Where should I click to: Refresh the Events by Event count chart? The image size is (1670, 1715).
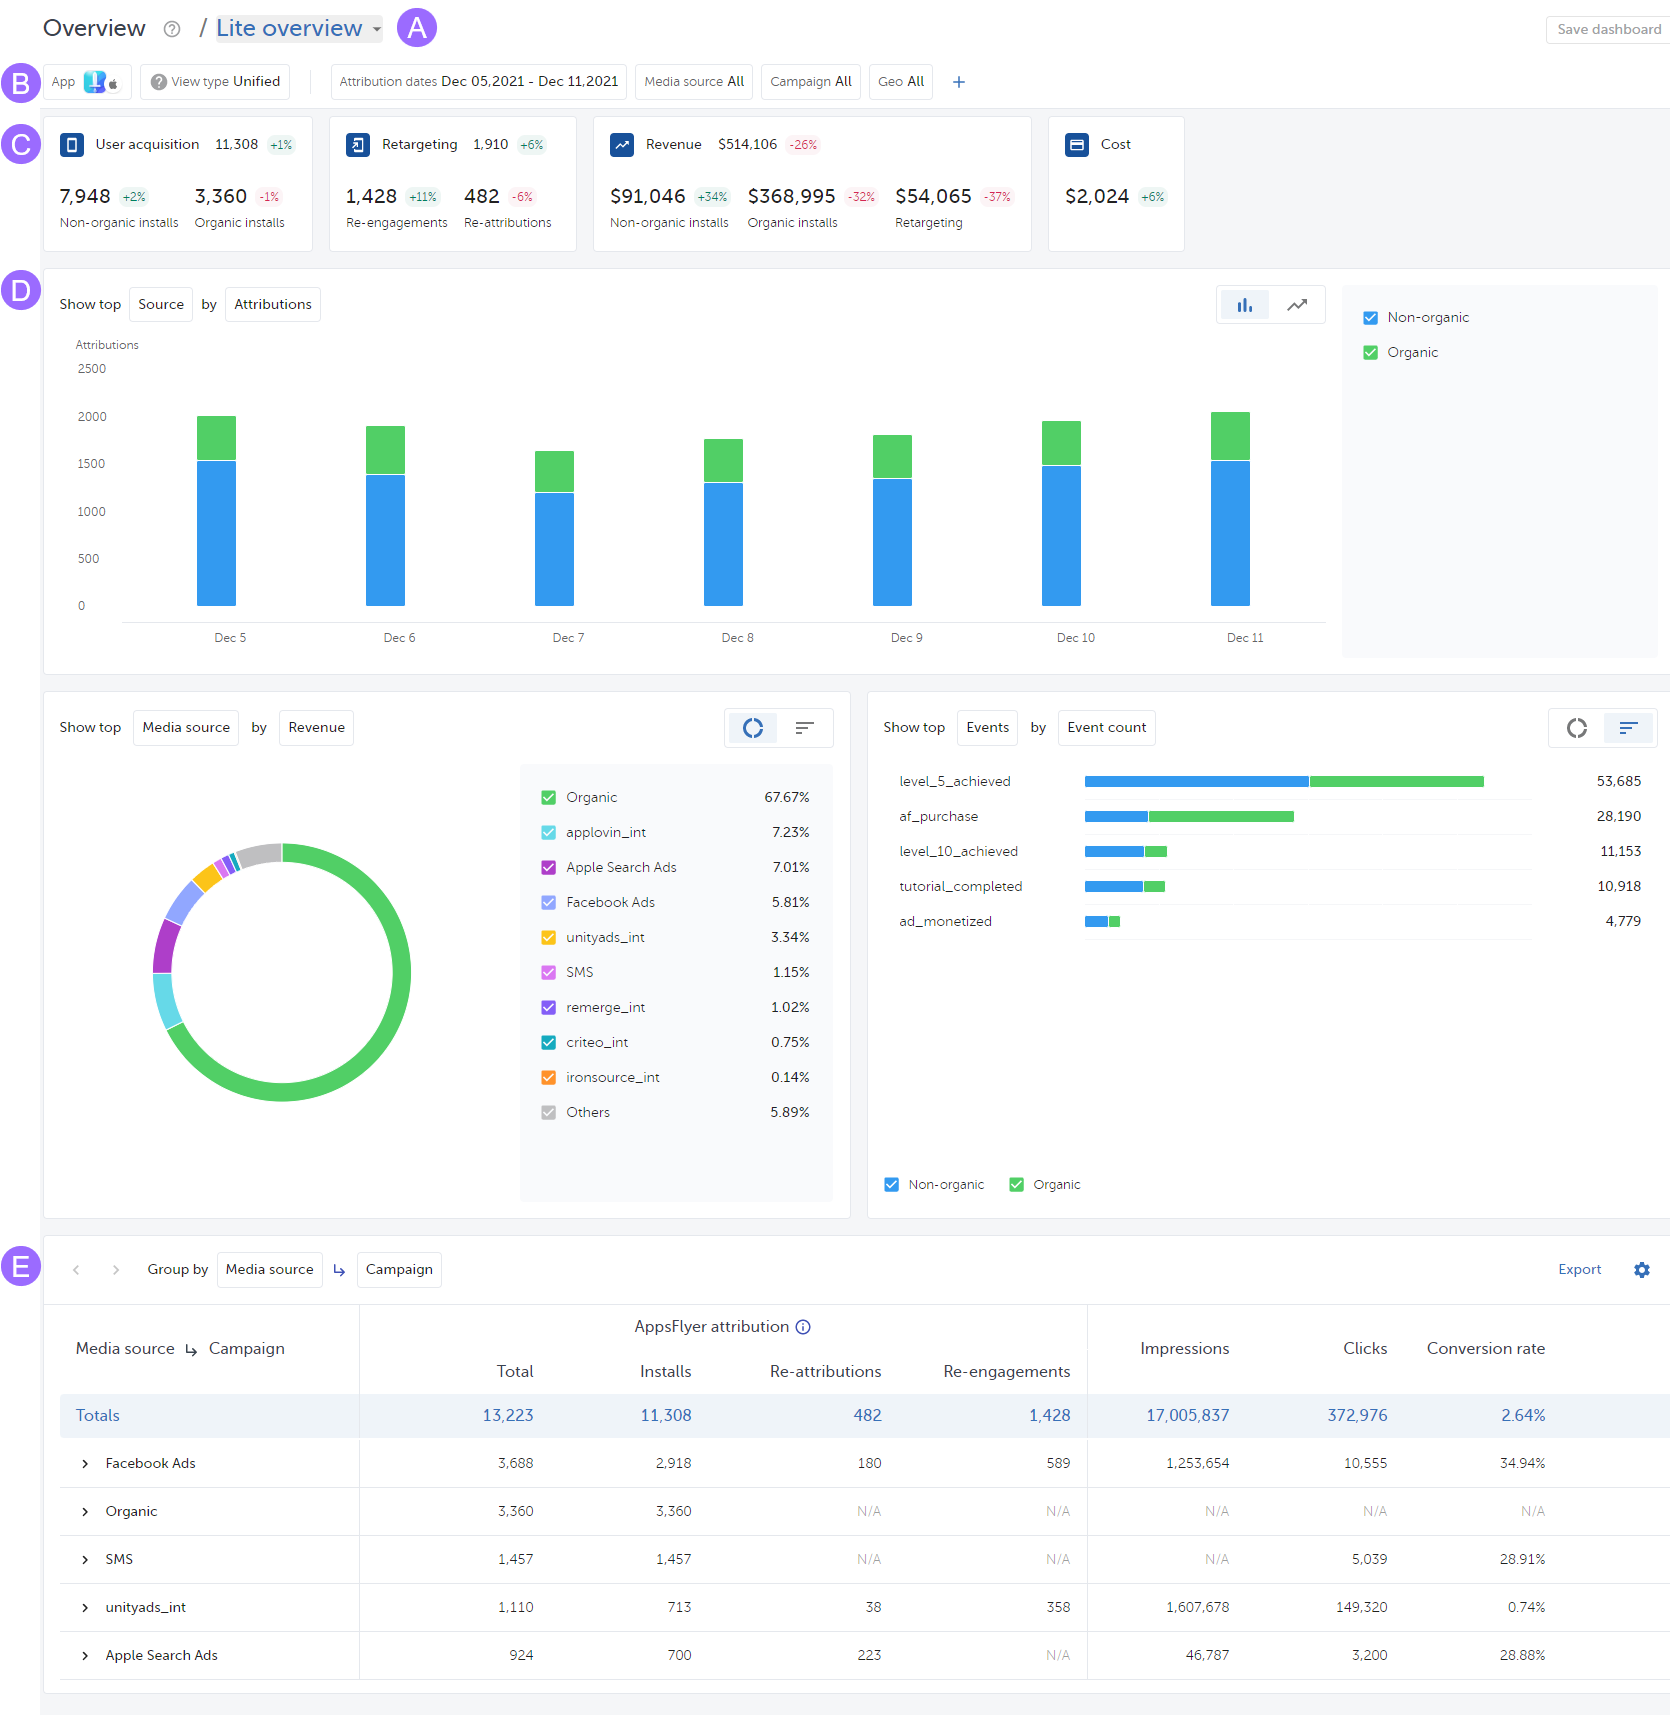1577,727
